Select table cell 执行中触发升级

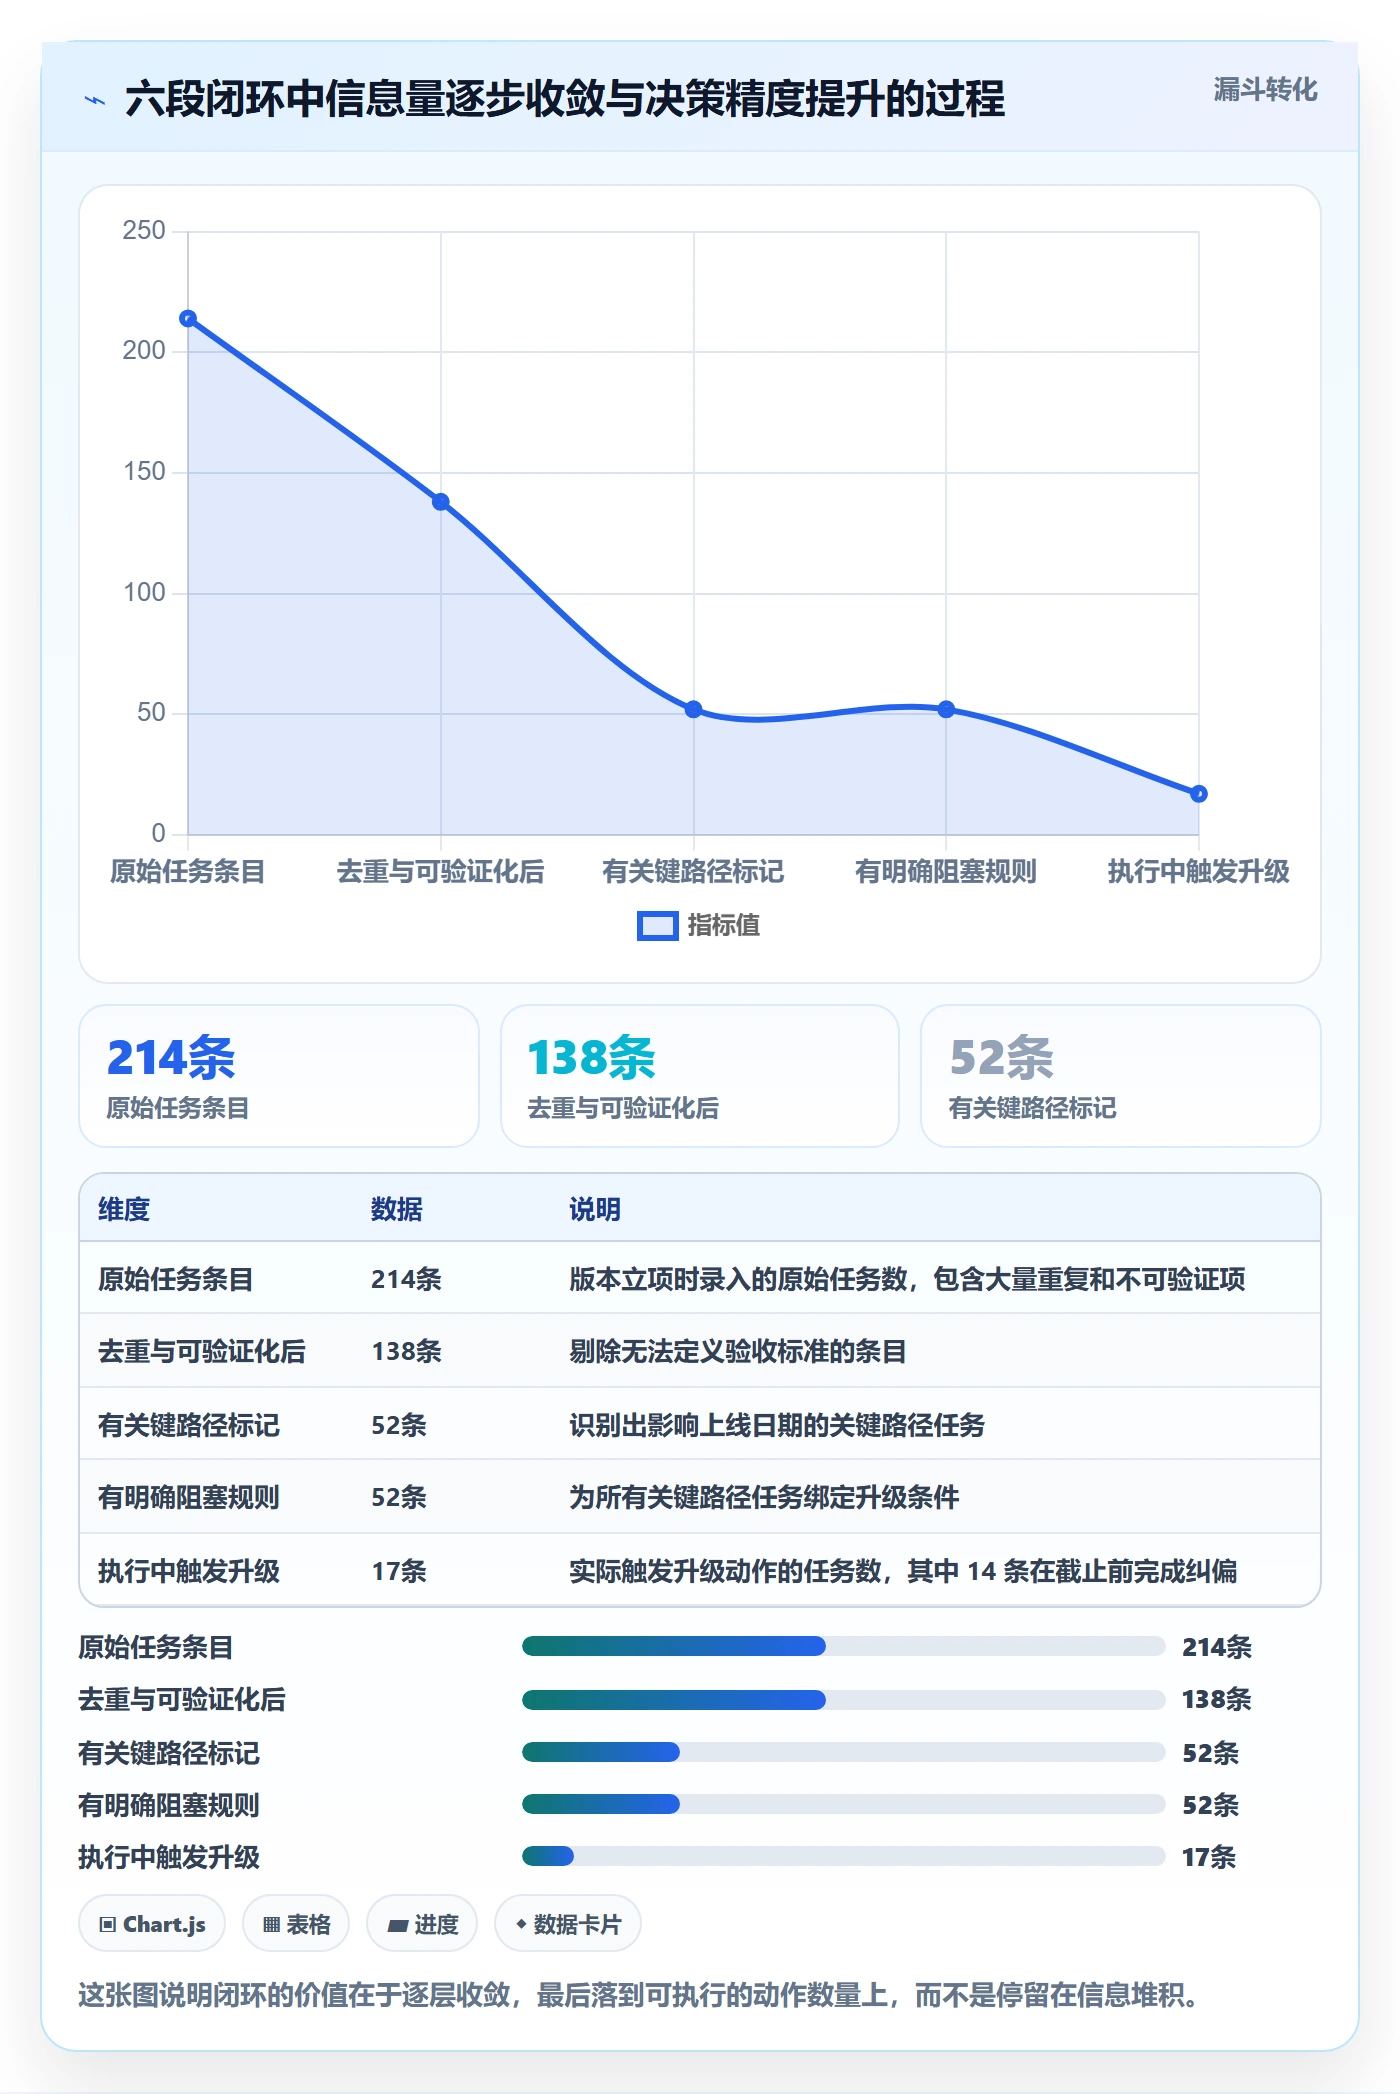pos(189,1571)
